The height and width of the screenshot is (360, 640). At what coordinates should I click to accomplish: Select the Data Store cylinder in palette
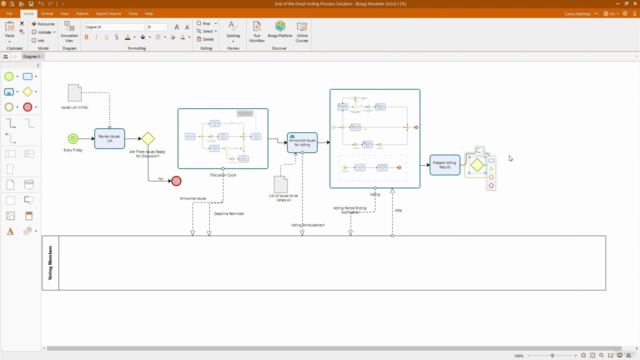pos(29,184)
